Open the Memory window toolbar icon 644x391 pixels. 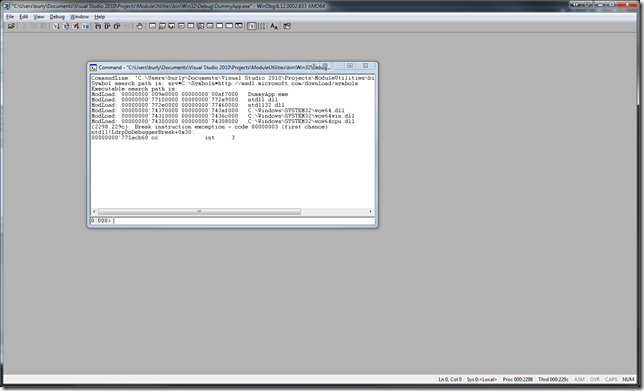coord(191,26)
